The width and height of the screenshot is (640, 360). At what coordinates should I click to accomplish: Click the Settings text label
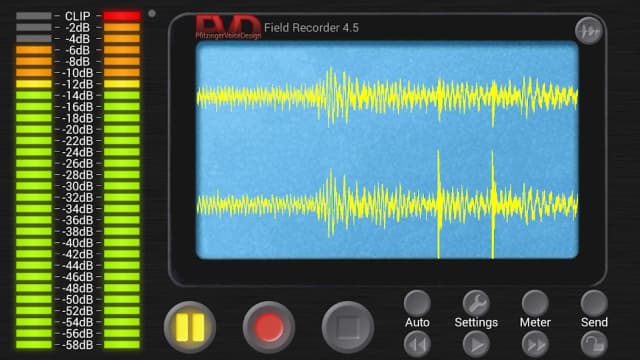[476, 322]
